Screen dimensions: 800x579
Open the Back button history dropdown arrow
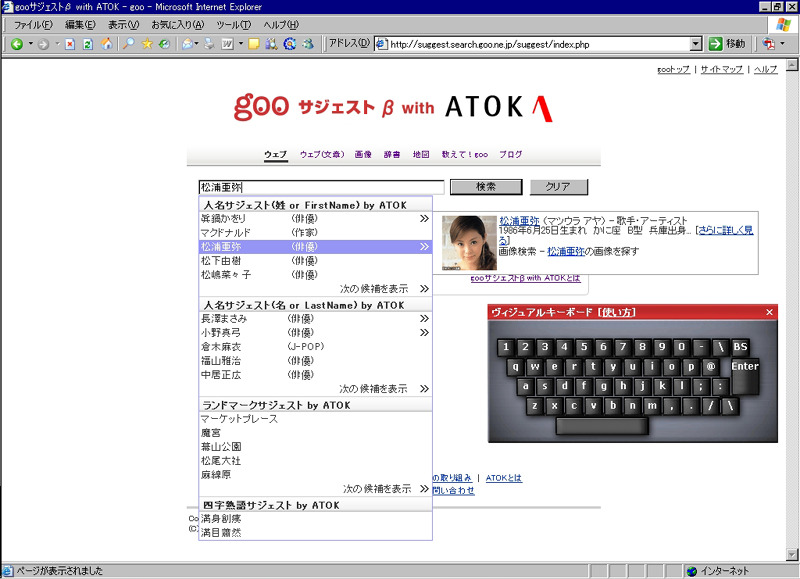31,44
